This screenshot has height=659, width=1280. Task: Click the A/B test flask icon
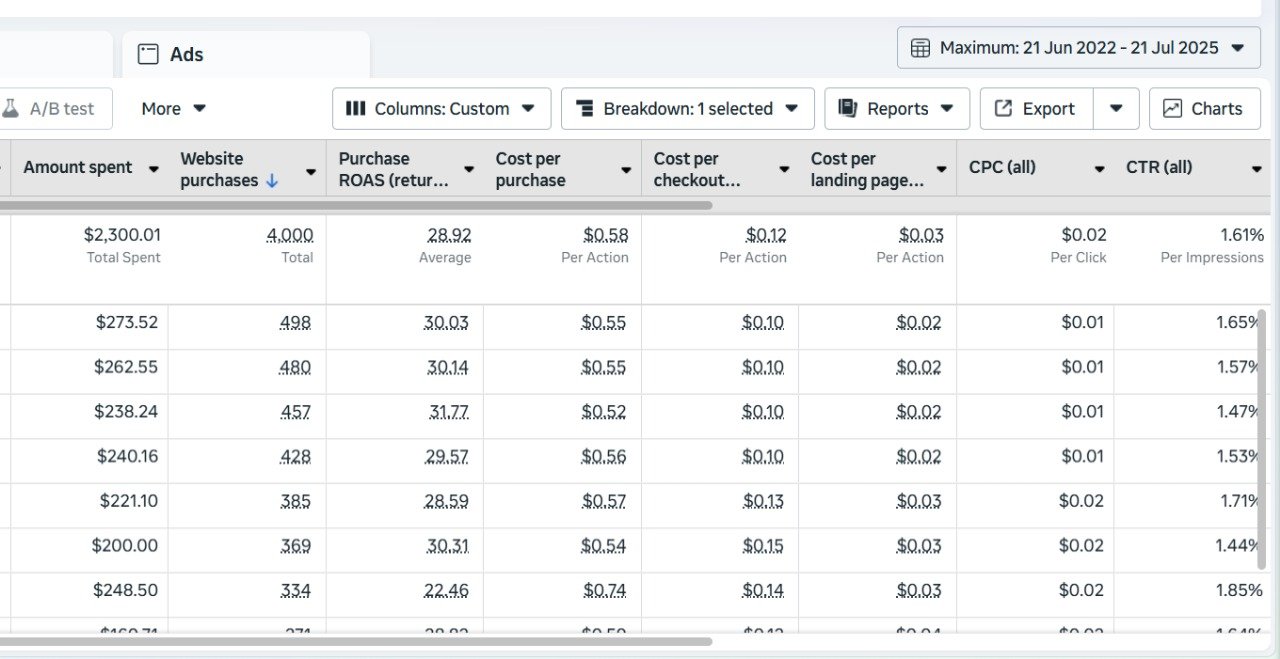[x=11, y=109]
